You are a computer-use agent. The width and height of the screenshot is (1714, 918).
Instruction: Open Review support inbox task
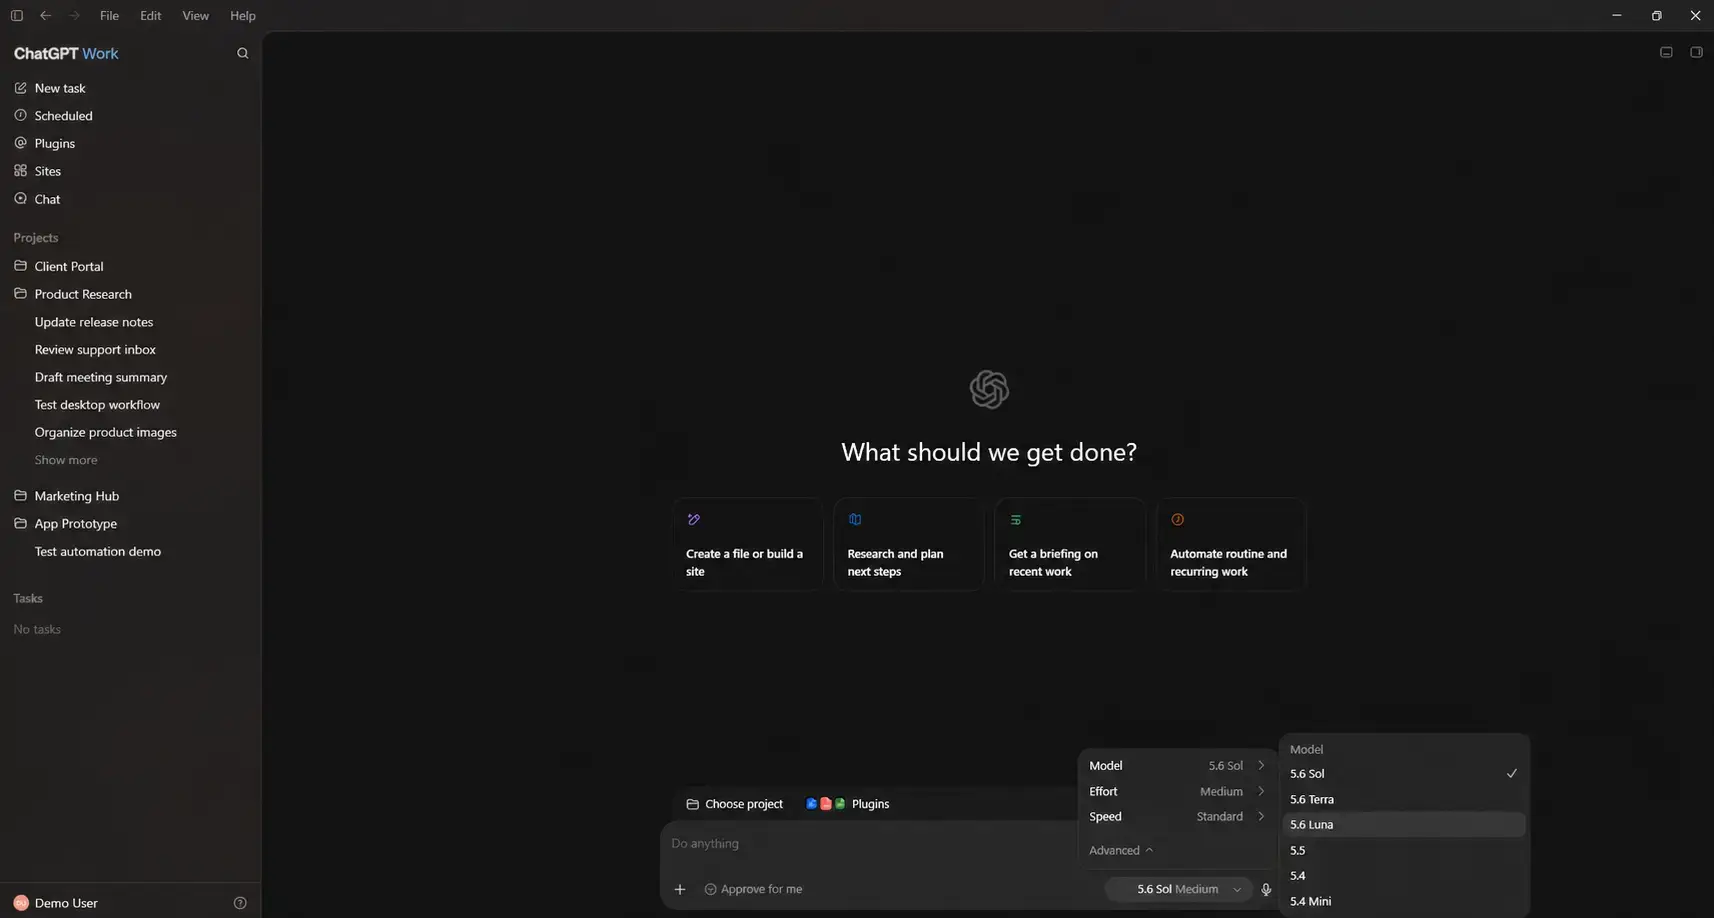[x=95, y=350]
